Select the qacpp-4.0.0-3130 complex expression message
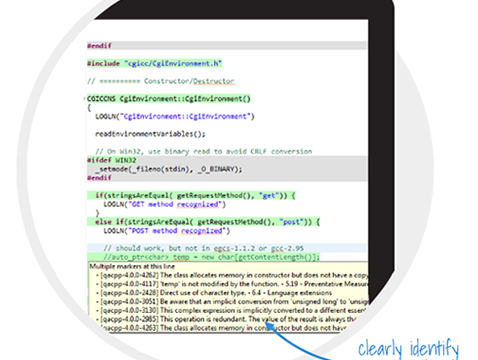This screenshot has height=360, width=478. point(231,310)
